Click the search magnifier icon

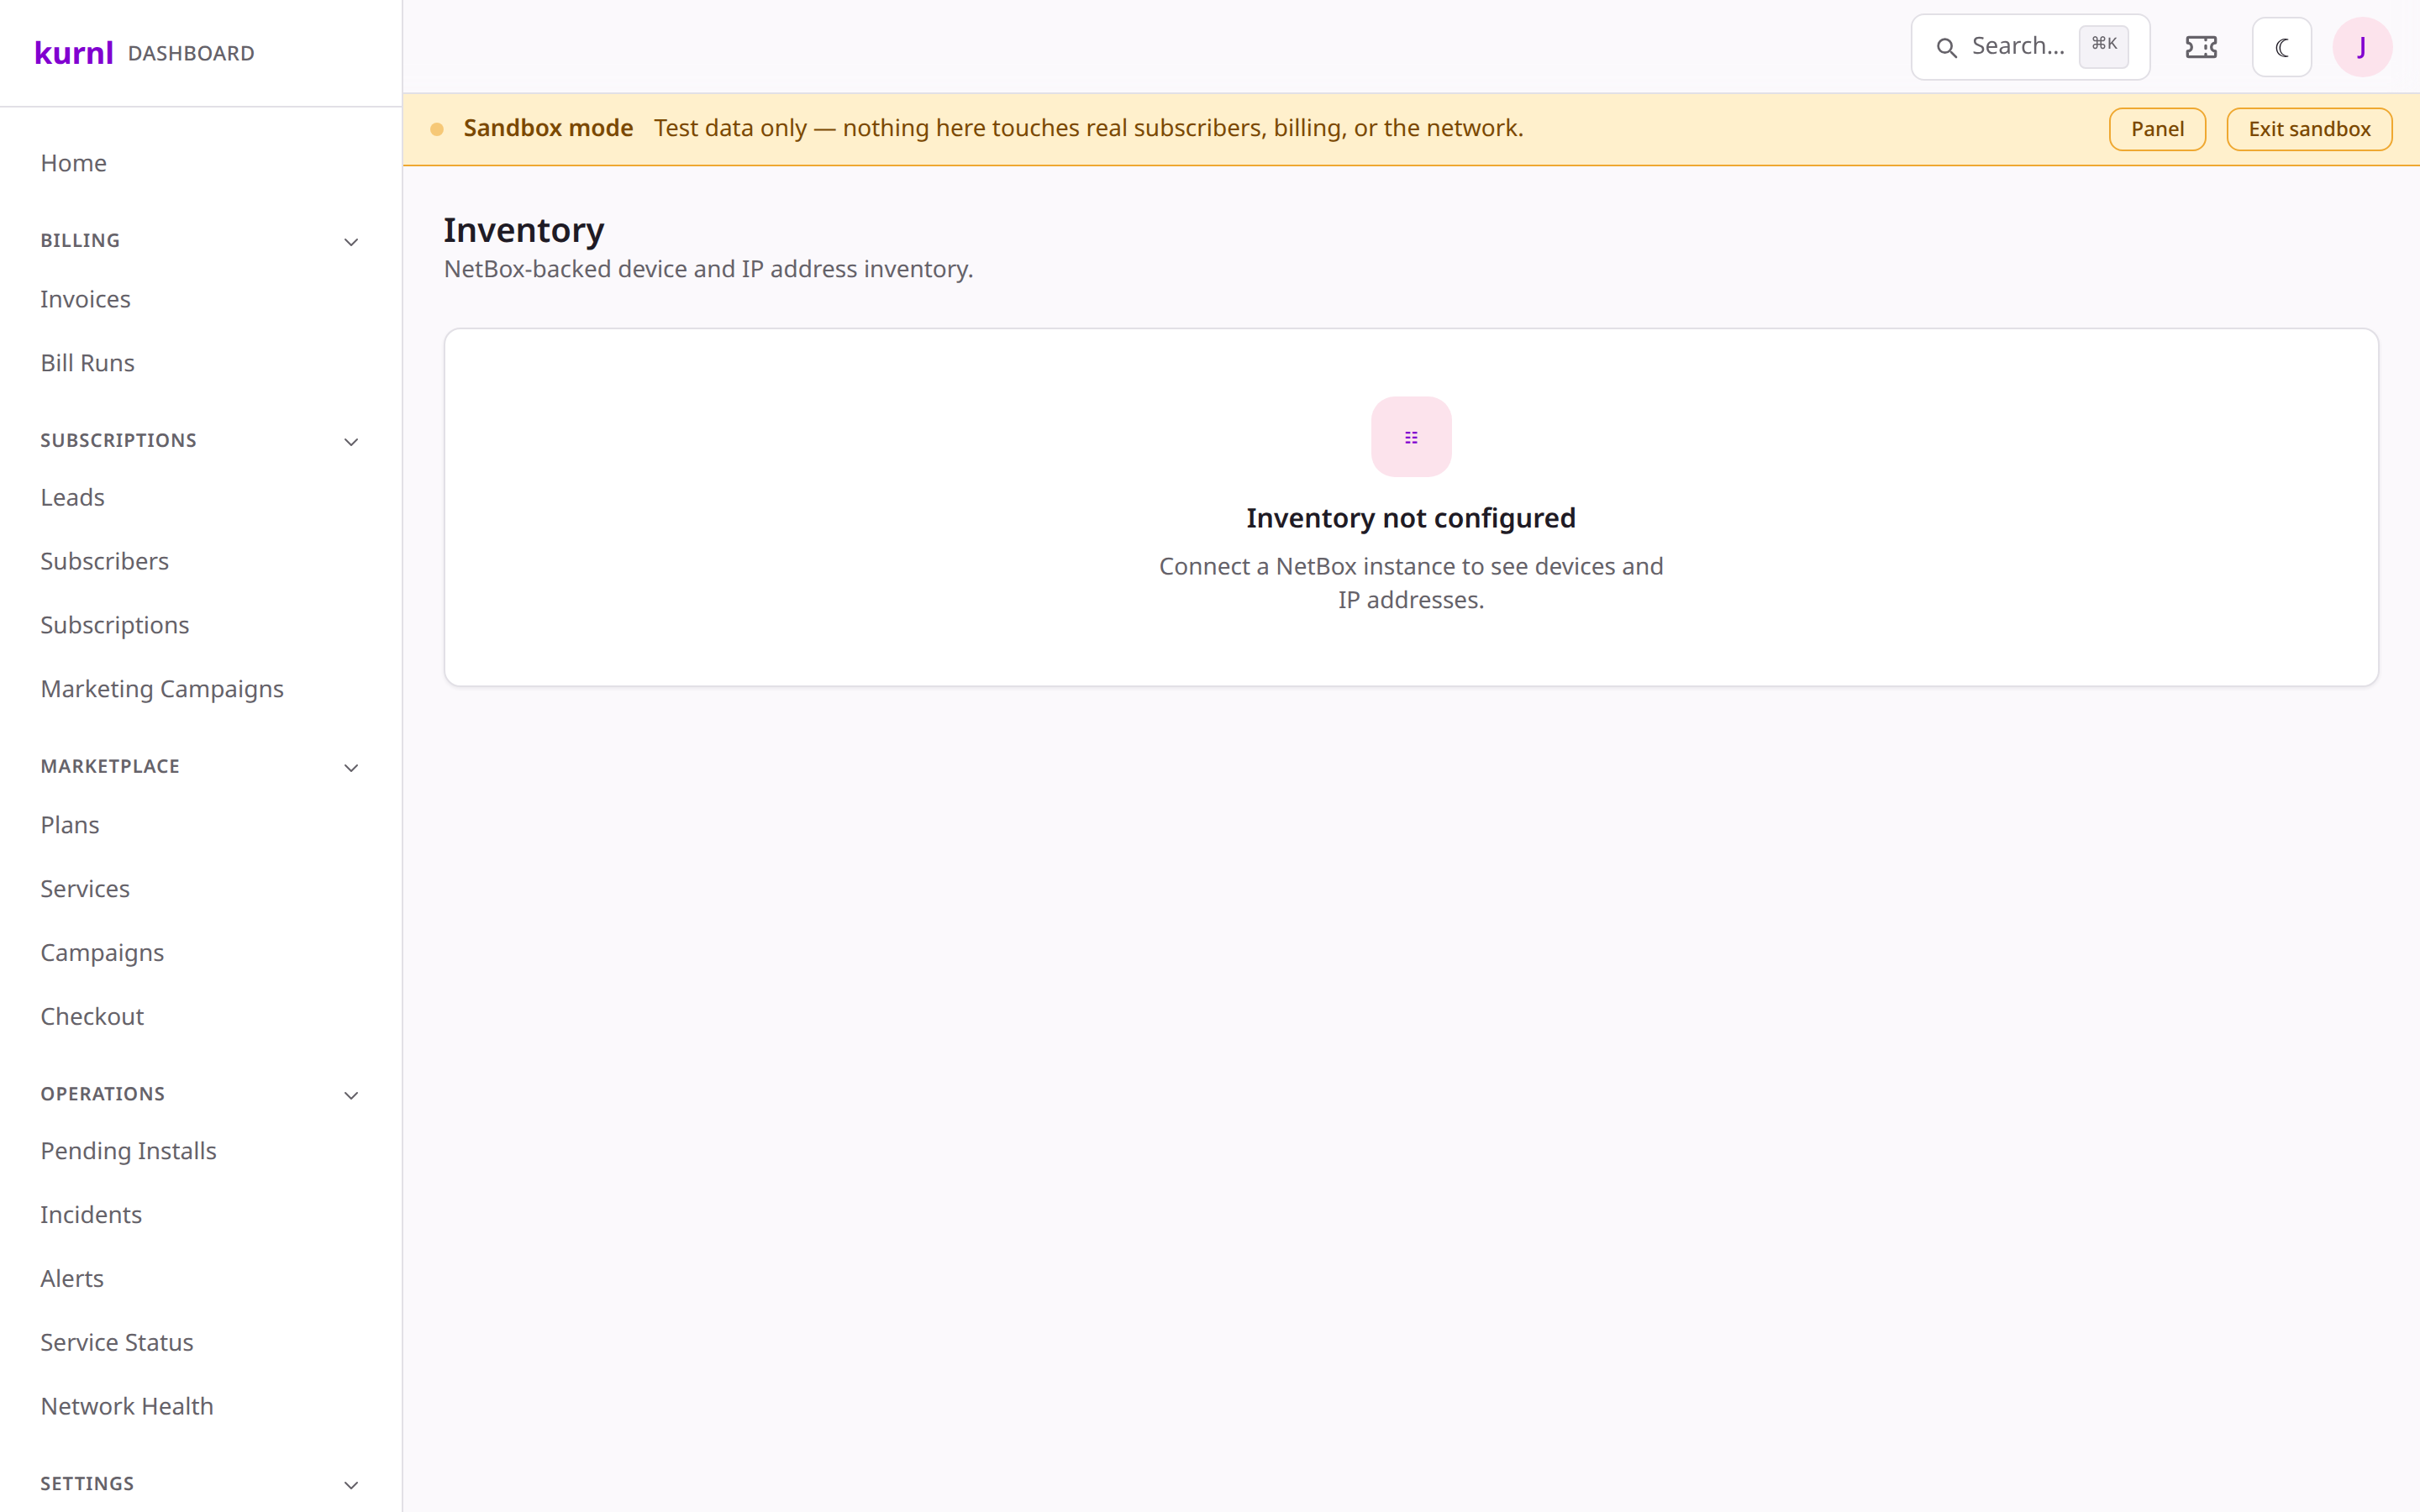pyautogui.click(x=1946, y=47)
